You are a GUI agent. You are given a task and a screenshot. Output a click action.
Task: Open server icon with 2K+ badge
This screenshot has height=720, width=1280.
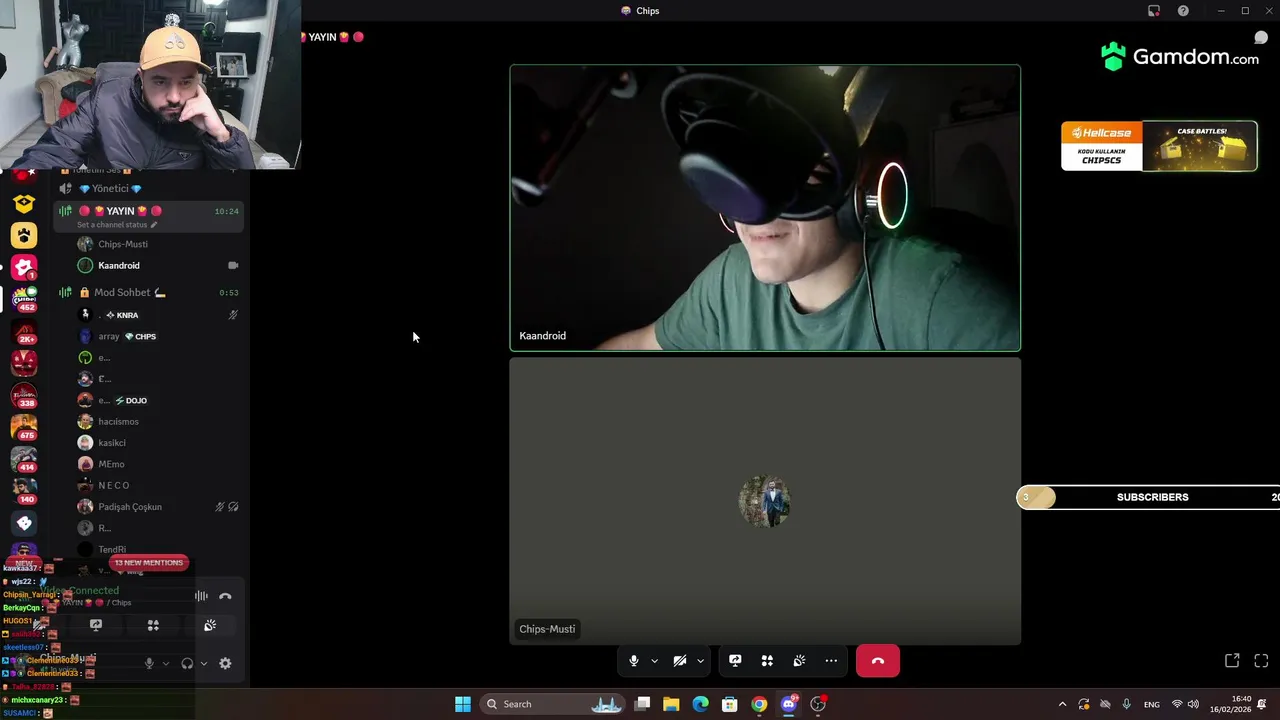point(24,331)
